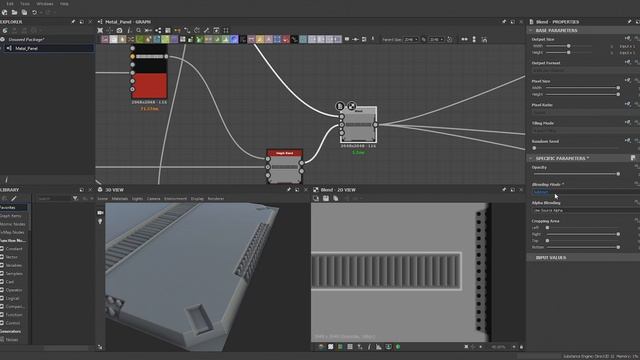Click the document badge icon above Blend node
This screenshot has height=360, width=640.
(x=340, y=106)
